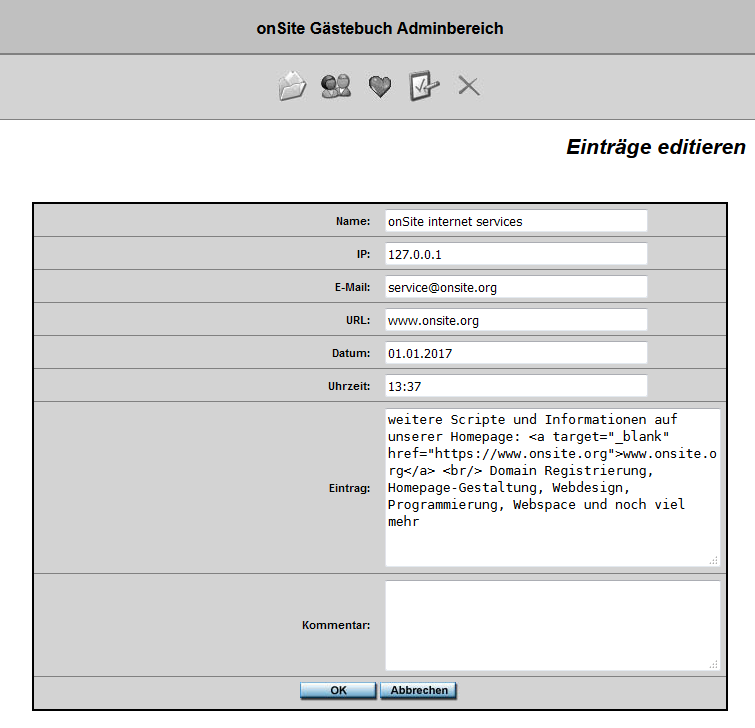755x728 pixels.
Task: Click the 'onSite Gästebuch Adminbereich' title
Action: tap(379, 28)
